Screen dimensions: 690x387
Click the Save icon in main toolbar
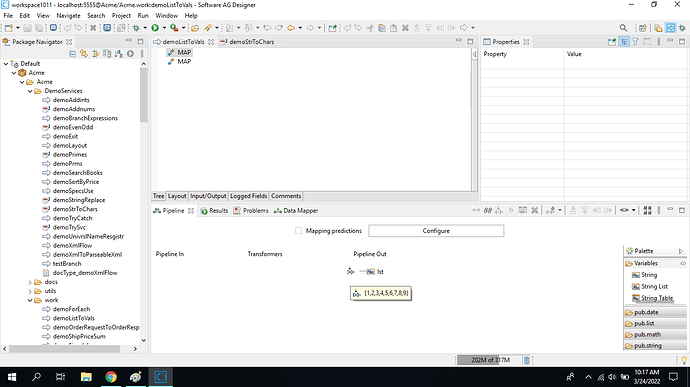click(x=27, y=28)
